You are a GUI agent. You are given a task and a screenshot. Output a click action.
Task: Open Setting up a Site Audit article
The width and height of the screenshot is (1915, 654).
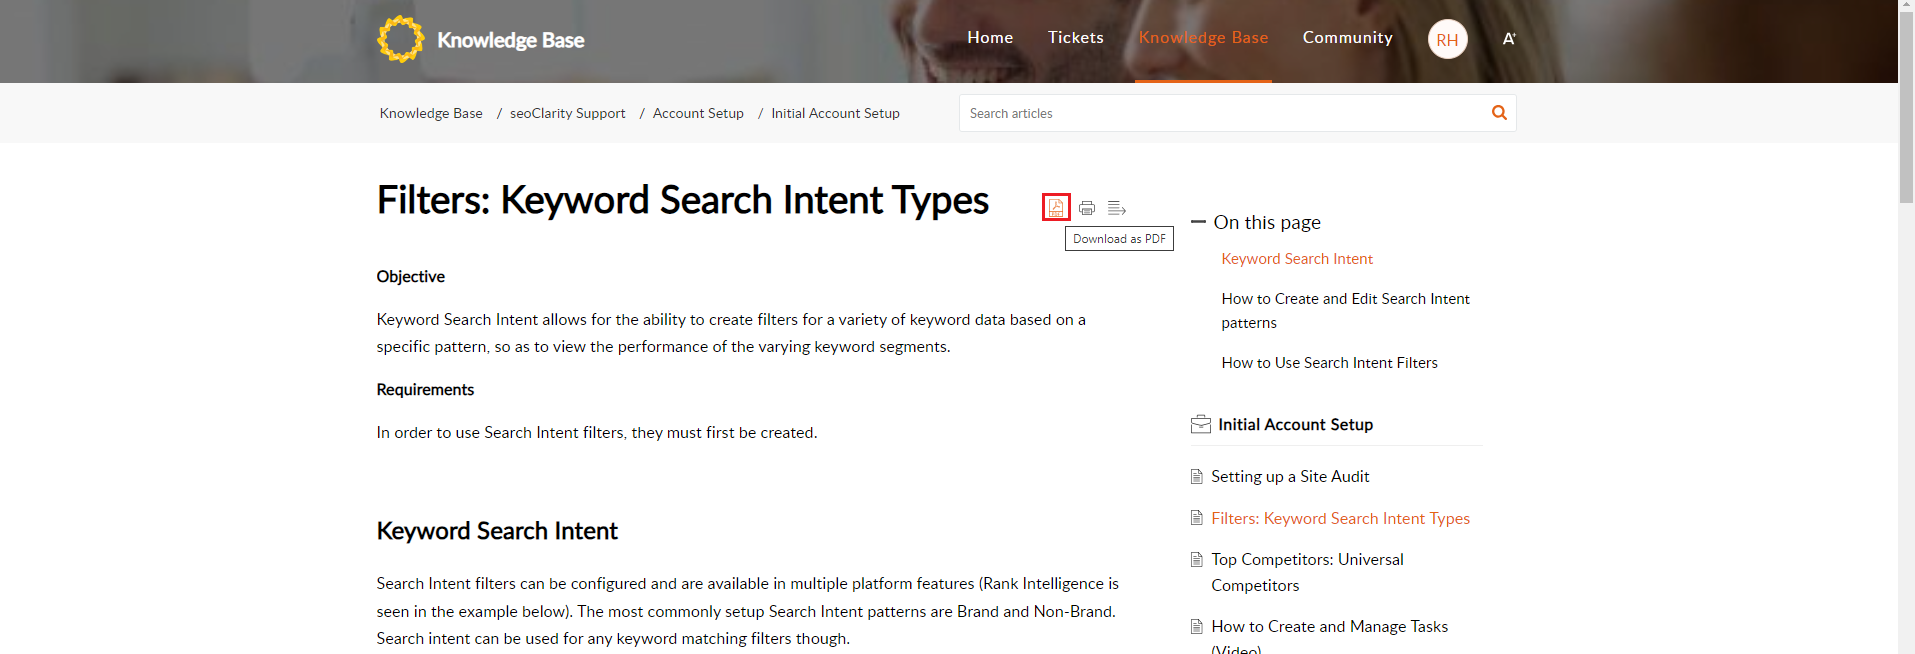[x=1290, y=477]
